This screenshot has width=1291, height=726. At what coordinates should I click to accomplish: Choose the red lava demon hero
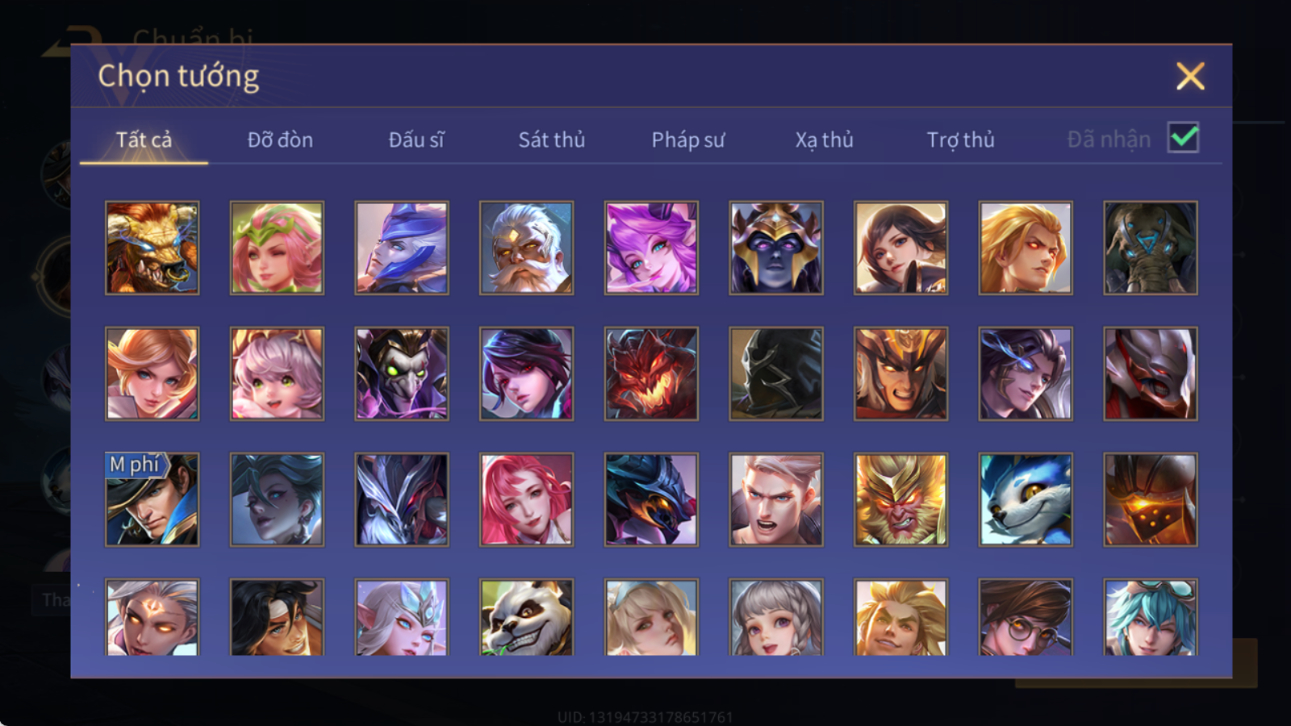651,373
